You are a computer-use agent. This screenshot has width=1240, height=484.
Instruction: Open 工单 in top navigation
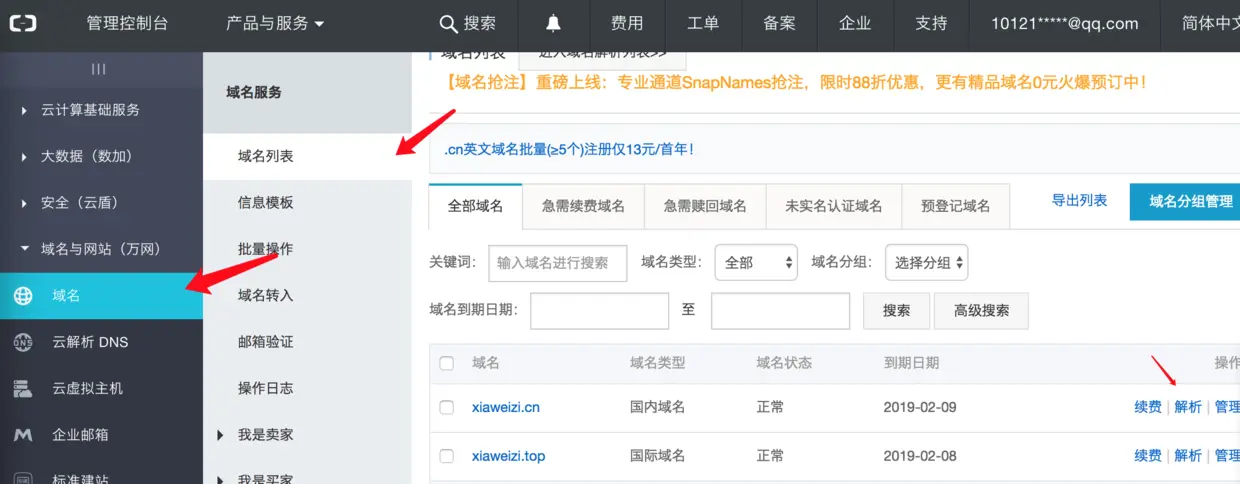(x=703, y=23)
